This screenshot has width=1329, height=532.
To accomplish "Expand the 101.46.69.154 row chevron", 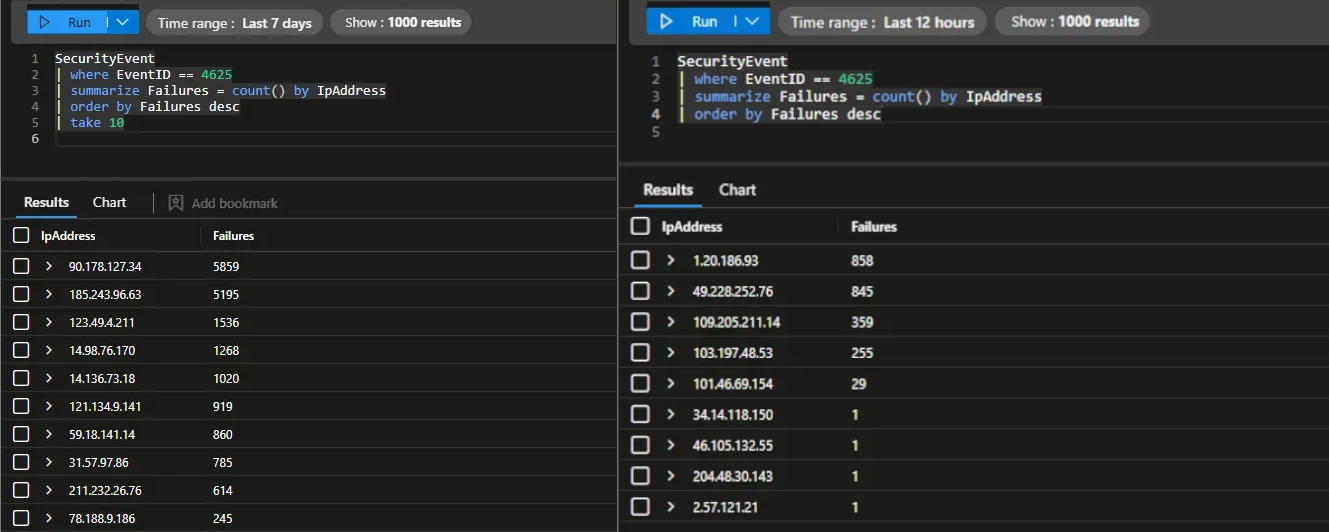I will pos(671,384).
